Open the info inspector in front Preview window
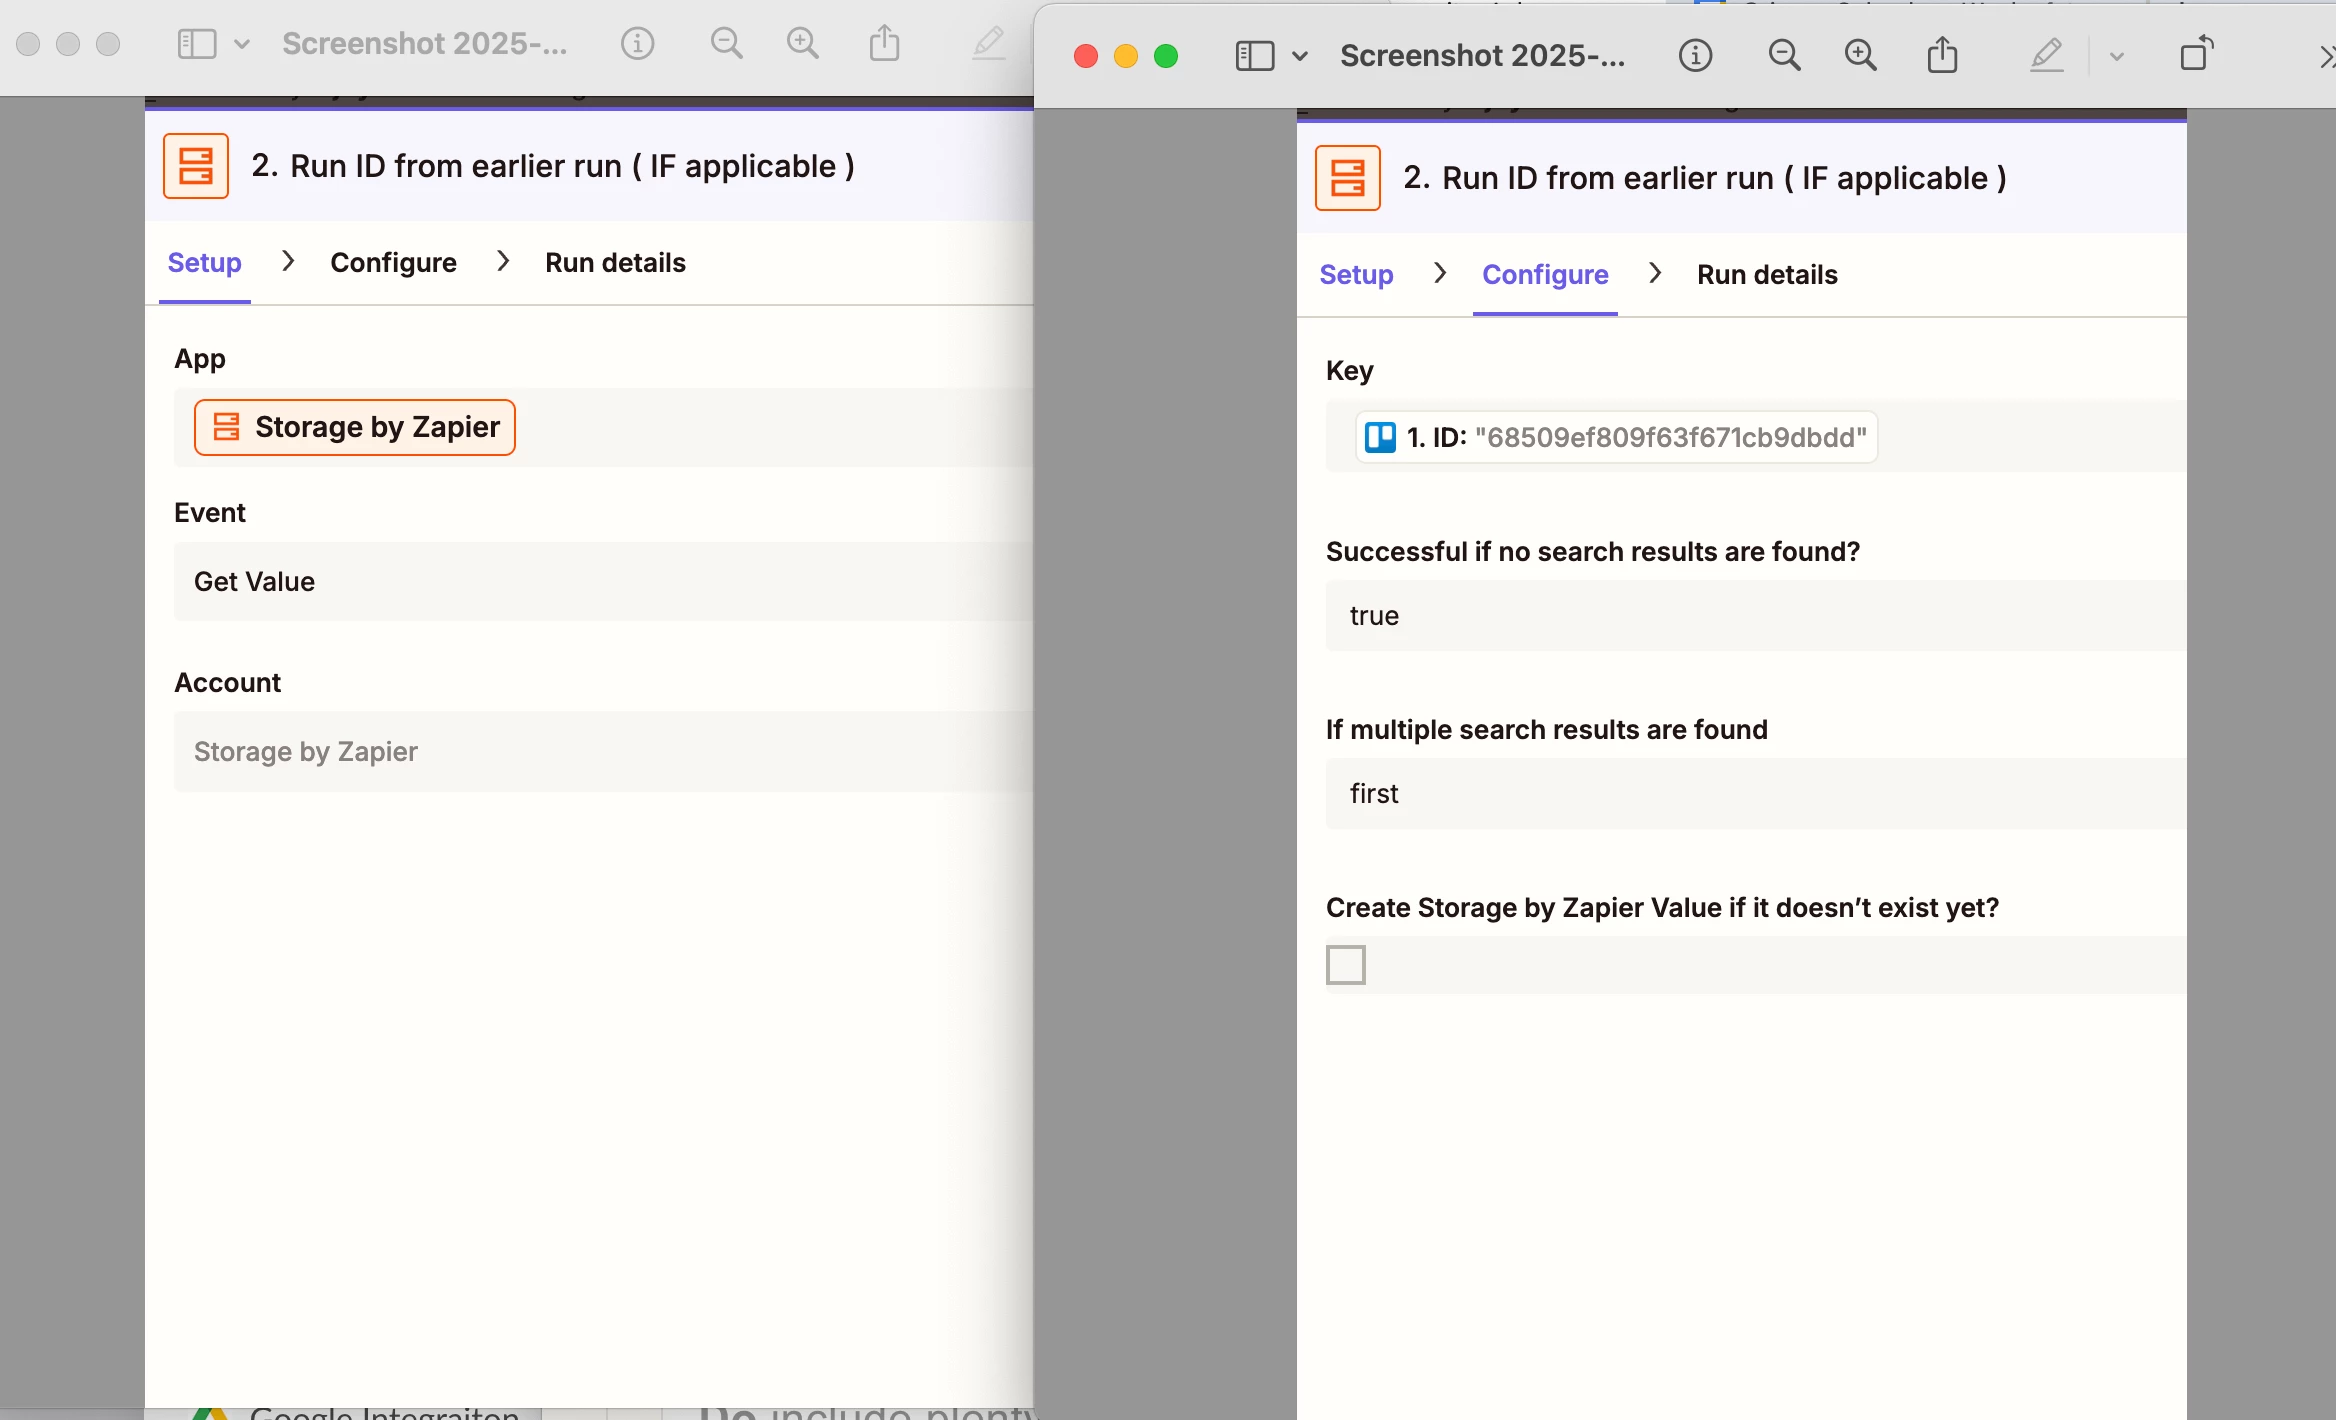2336x1420 pixels. click(x=1695, y=56)
